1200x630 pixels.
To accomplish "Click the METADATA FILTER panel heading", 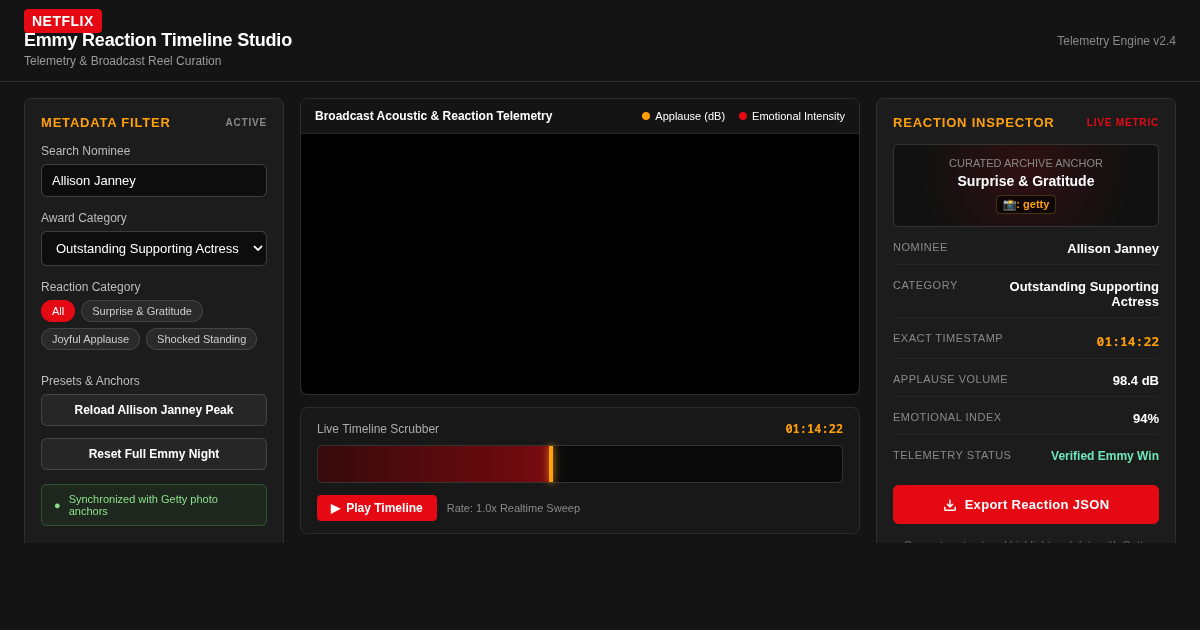I will coord(106,122).
